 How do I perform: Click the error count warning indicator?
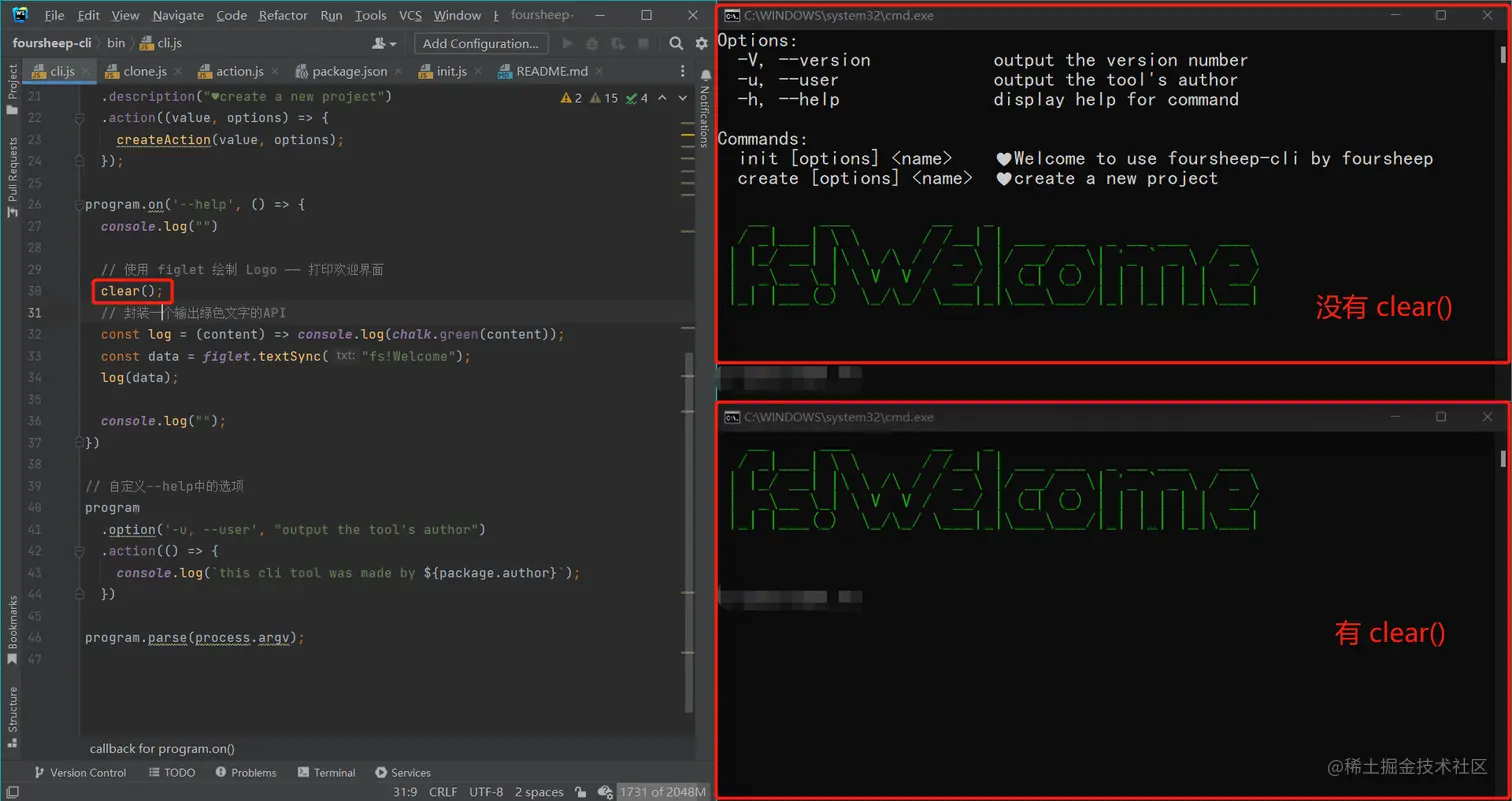point(572,98)
